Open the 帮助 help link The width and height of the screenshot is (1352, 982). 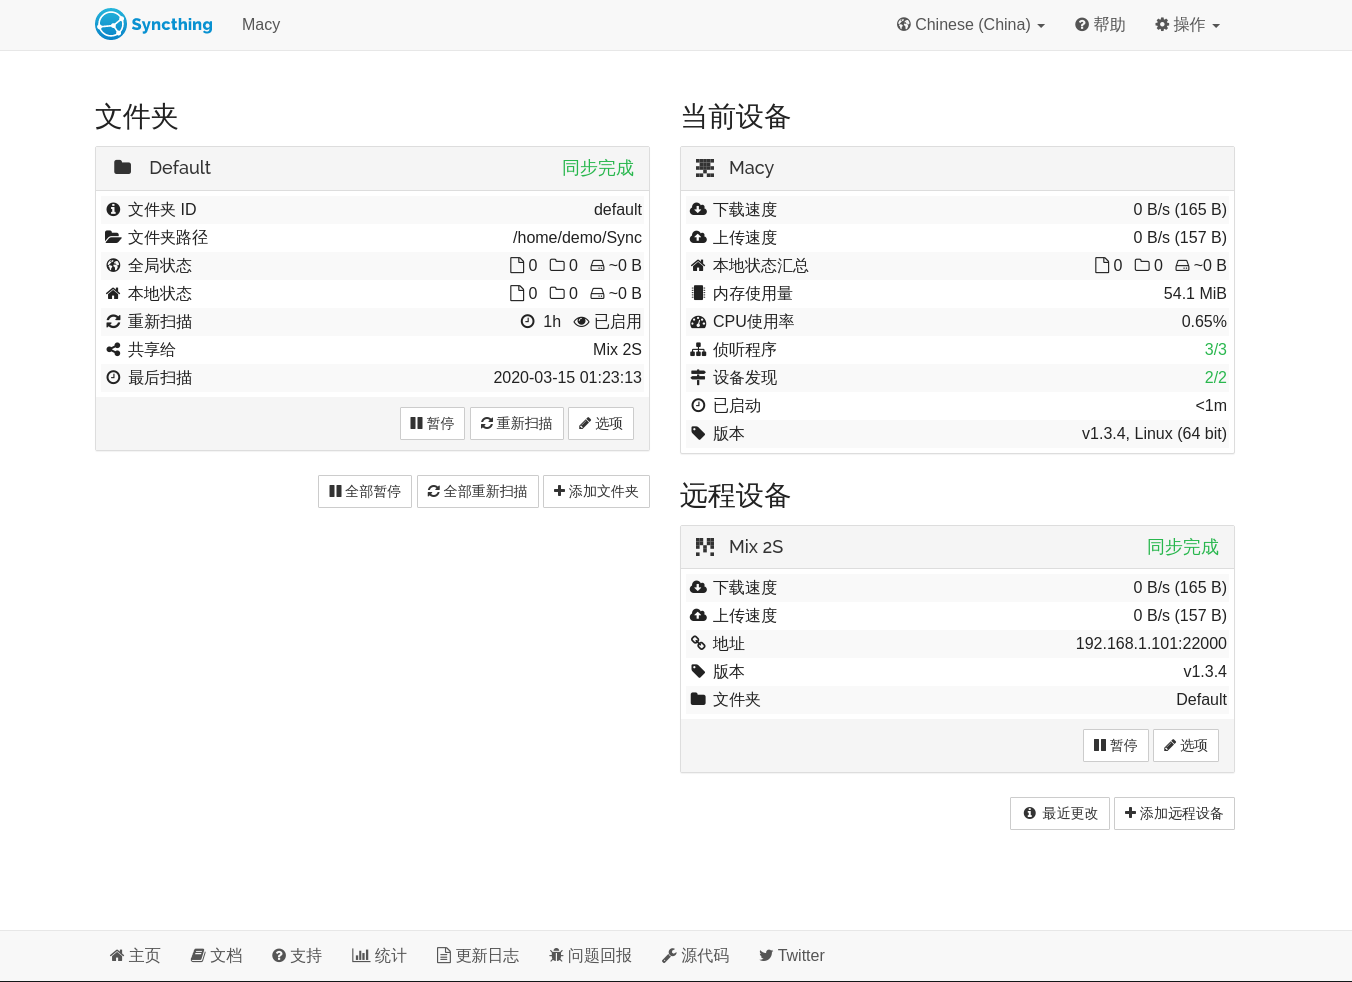(1100, 25)
